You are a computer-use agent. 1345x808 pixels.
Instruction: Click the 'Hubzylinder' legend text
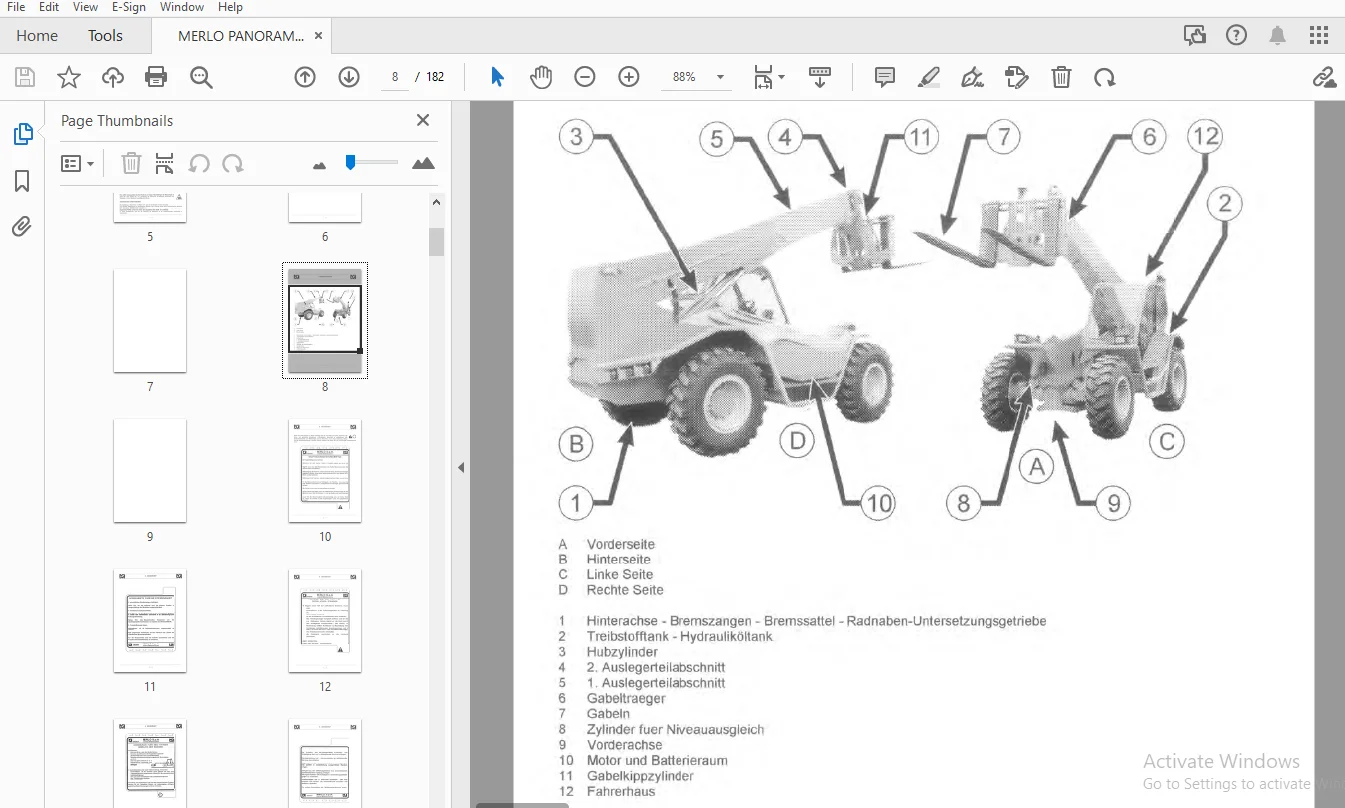[622, 652]
